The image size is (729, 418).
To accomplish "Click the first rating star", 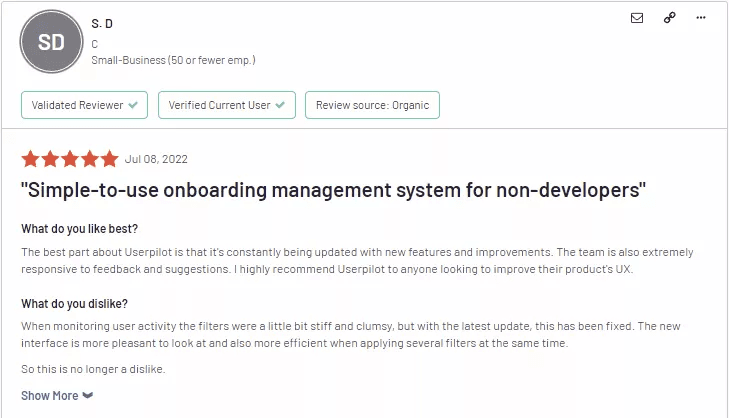I will (30, 159).
